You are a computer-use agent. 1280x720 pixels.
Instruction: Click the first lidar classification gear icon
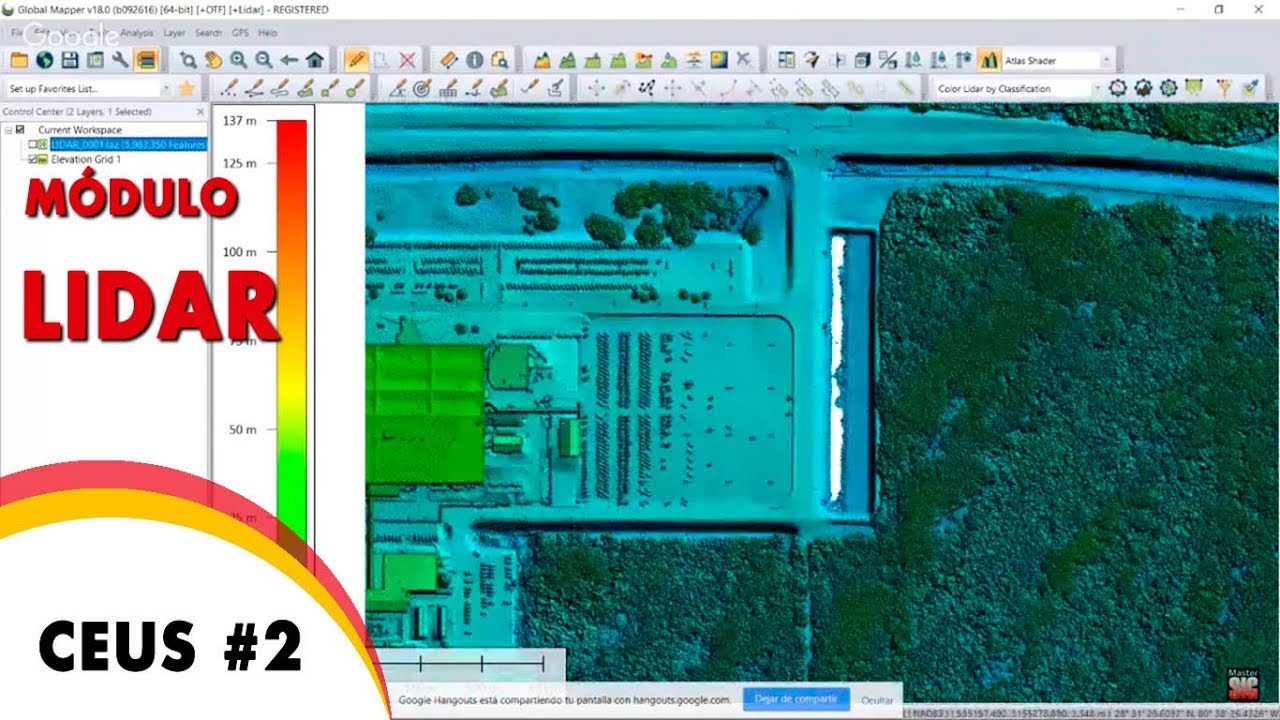pos(1117,88)
